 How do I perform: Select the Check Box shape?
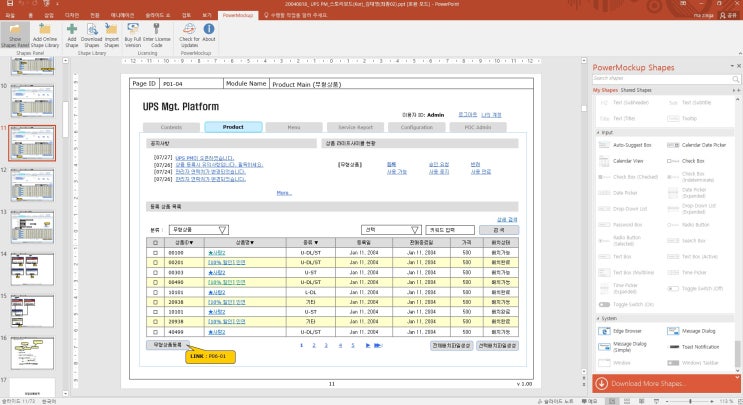[x=686, y=161]
